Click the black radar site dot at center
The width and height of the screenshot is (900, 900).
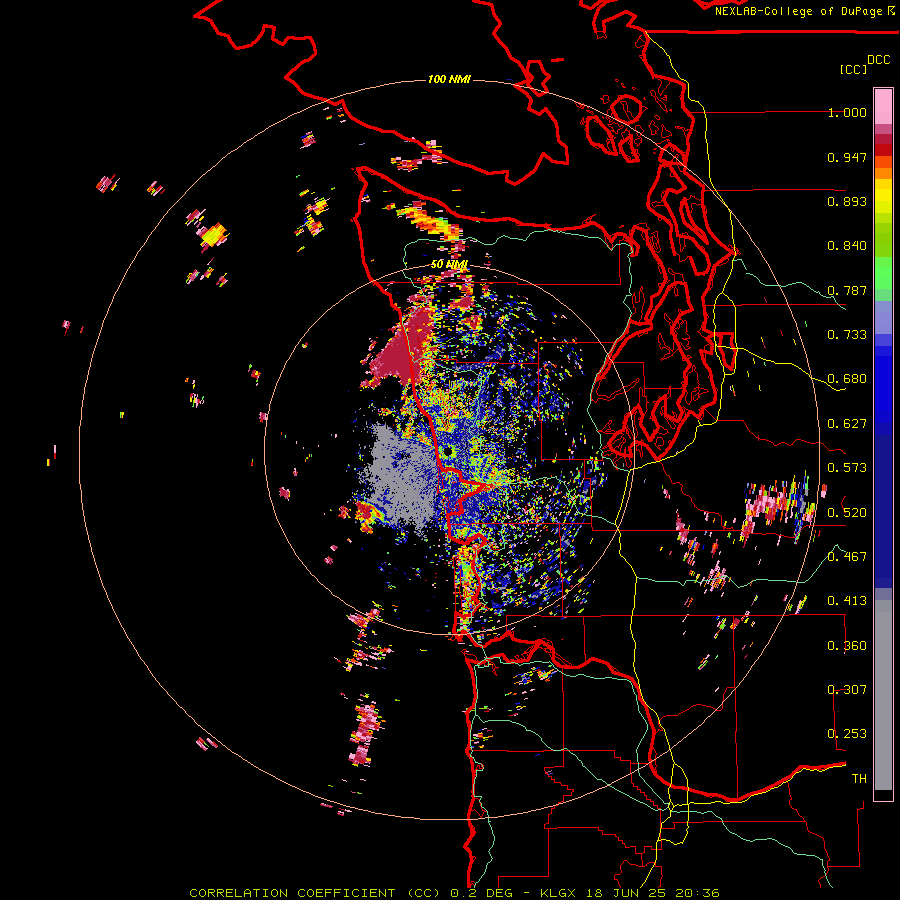click(448, 452)
